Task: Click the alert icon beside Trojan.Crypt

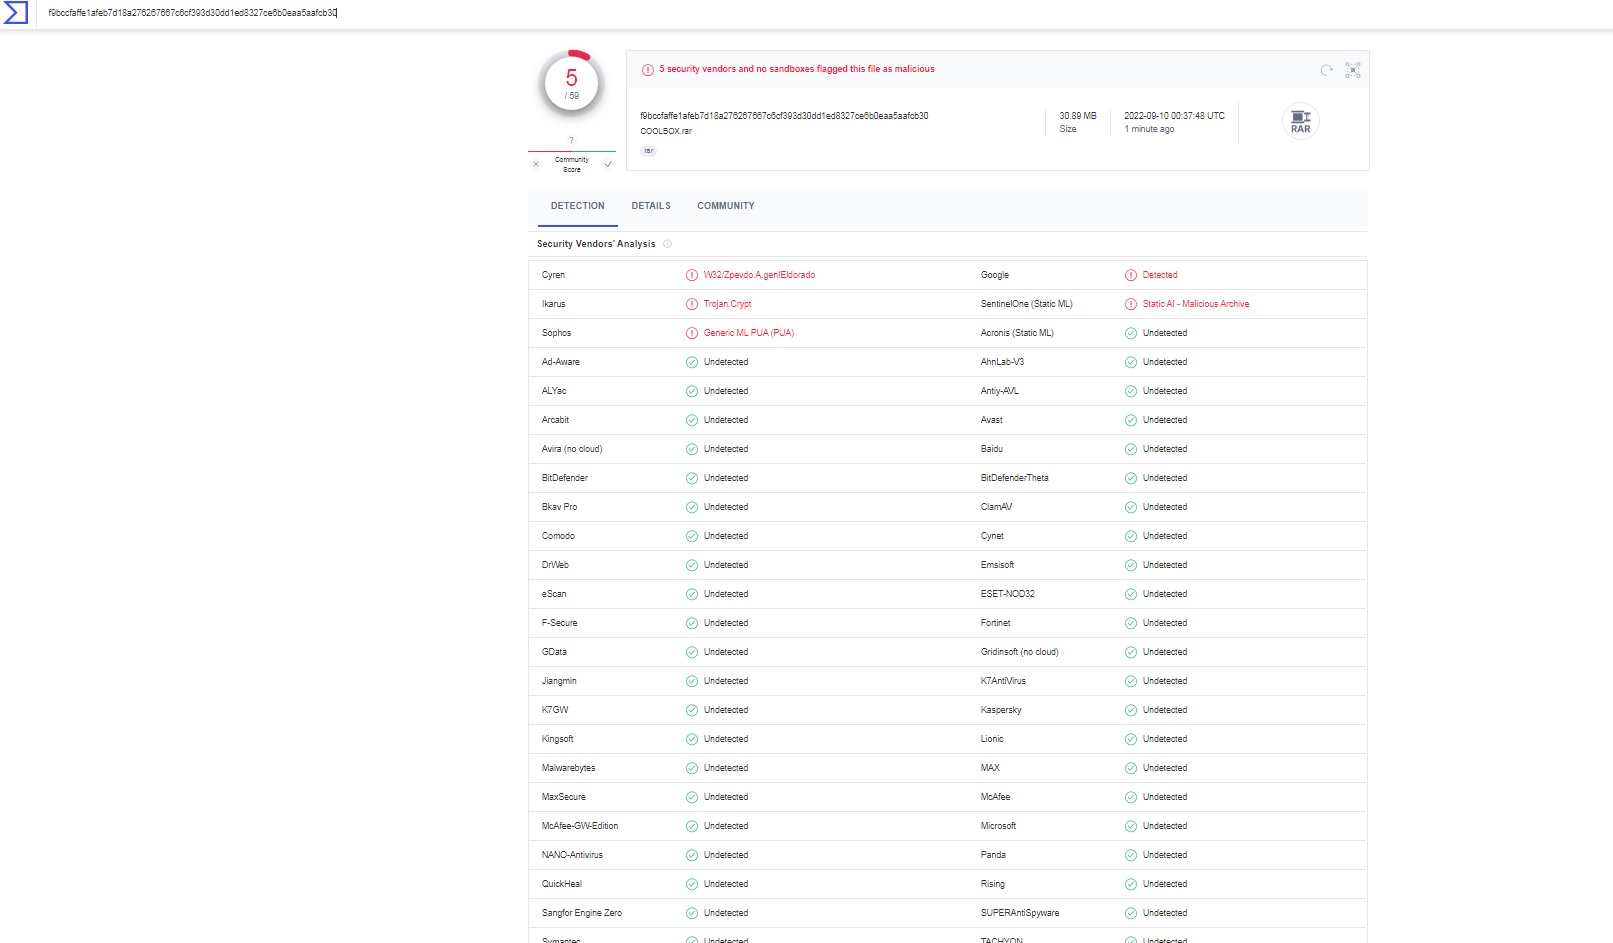Action: (692, 304)
